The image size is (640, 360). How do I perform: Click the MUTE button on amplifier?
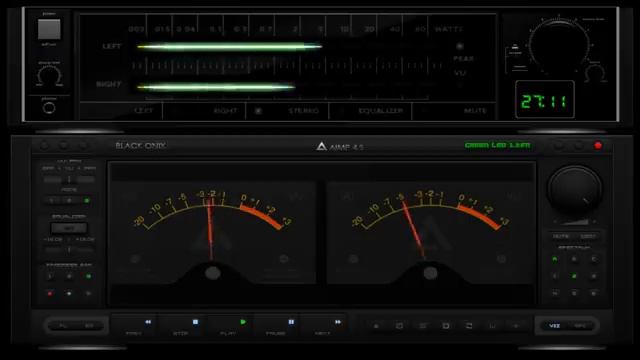(454, 111)
